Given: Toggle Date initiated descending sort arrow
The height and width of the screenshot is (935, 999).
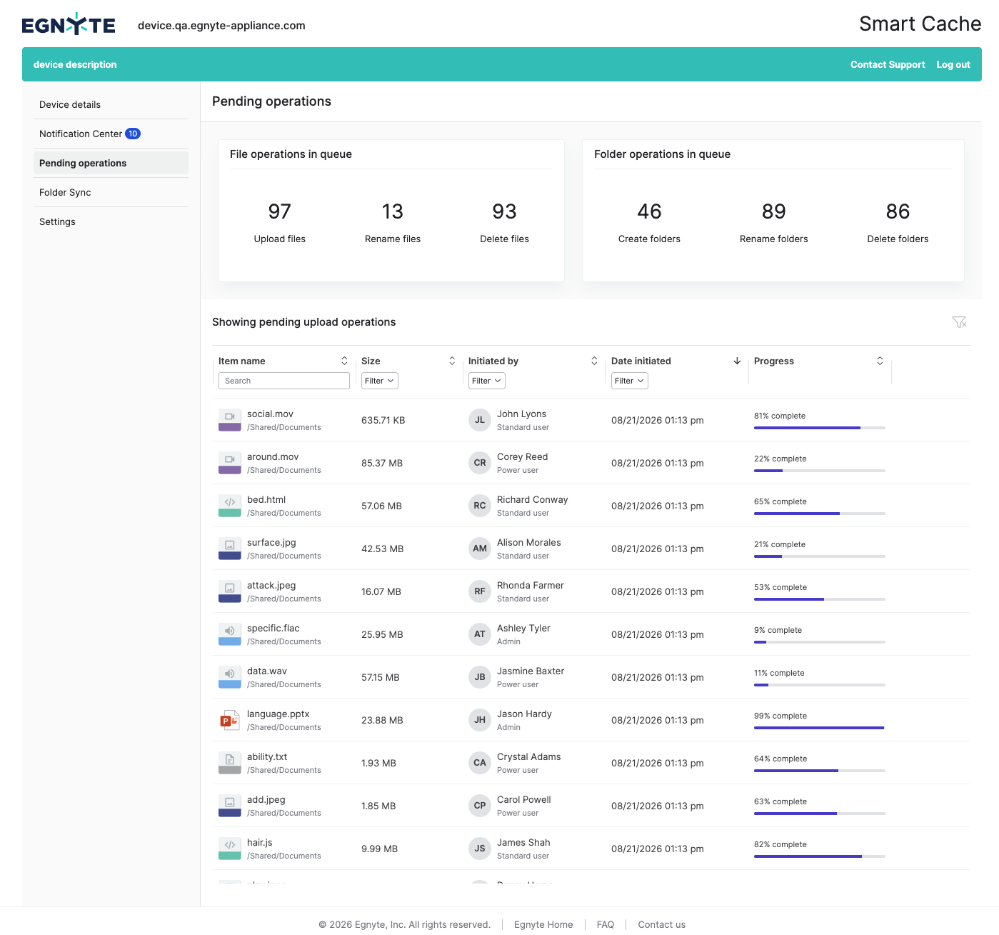Looking at the screenshot, I should (737, 360).
